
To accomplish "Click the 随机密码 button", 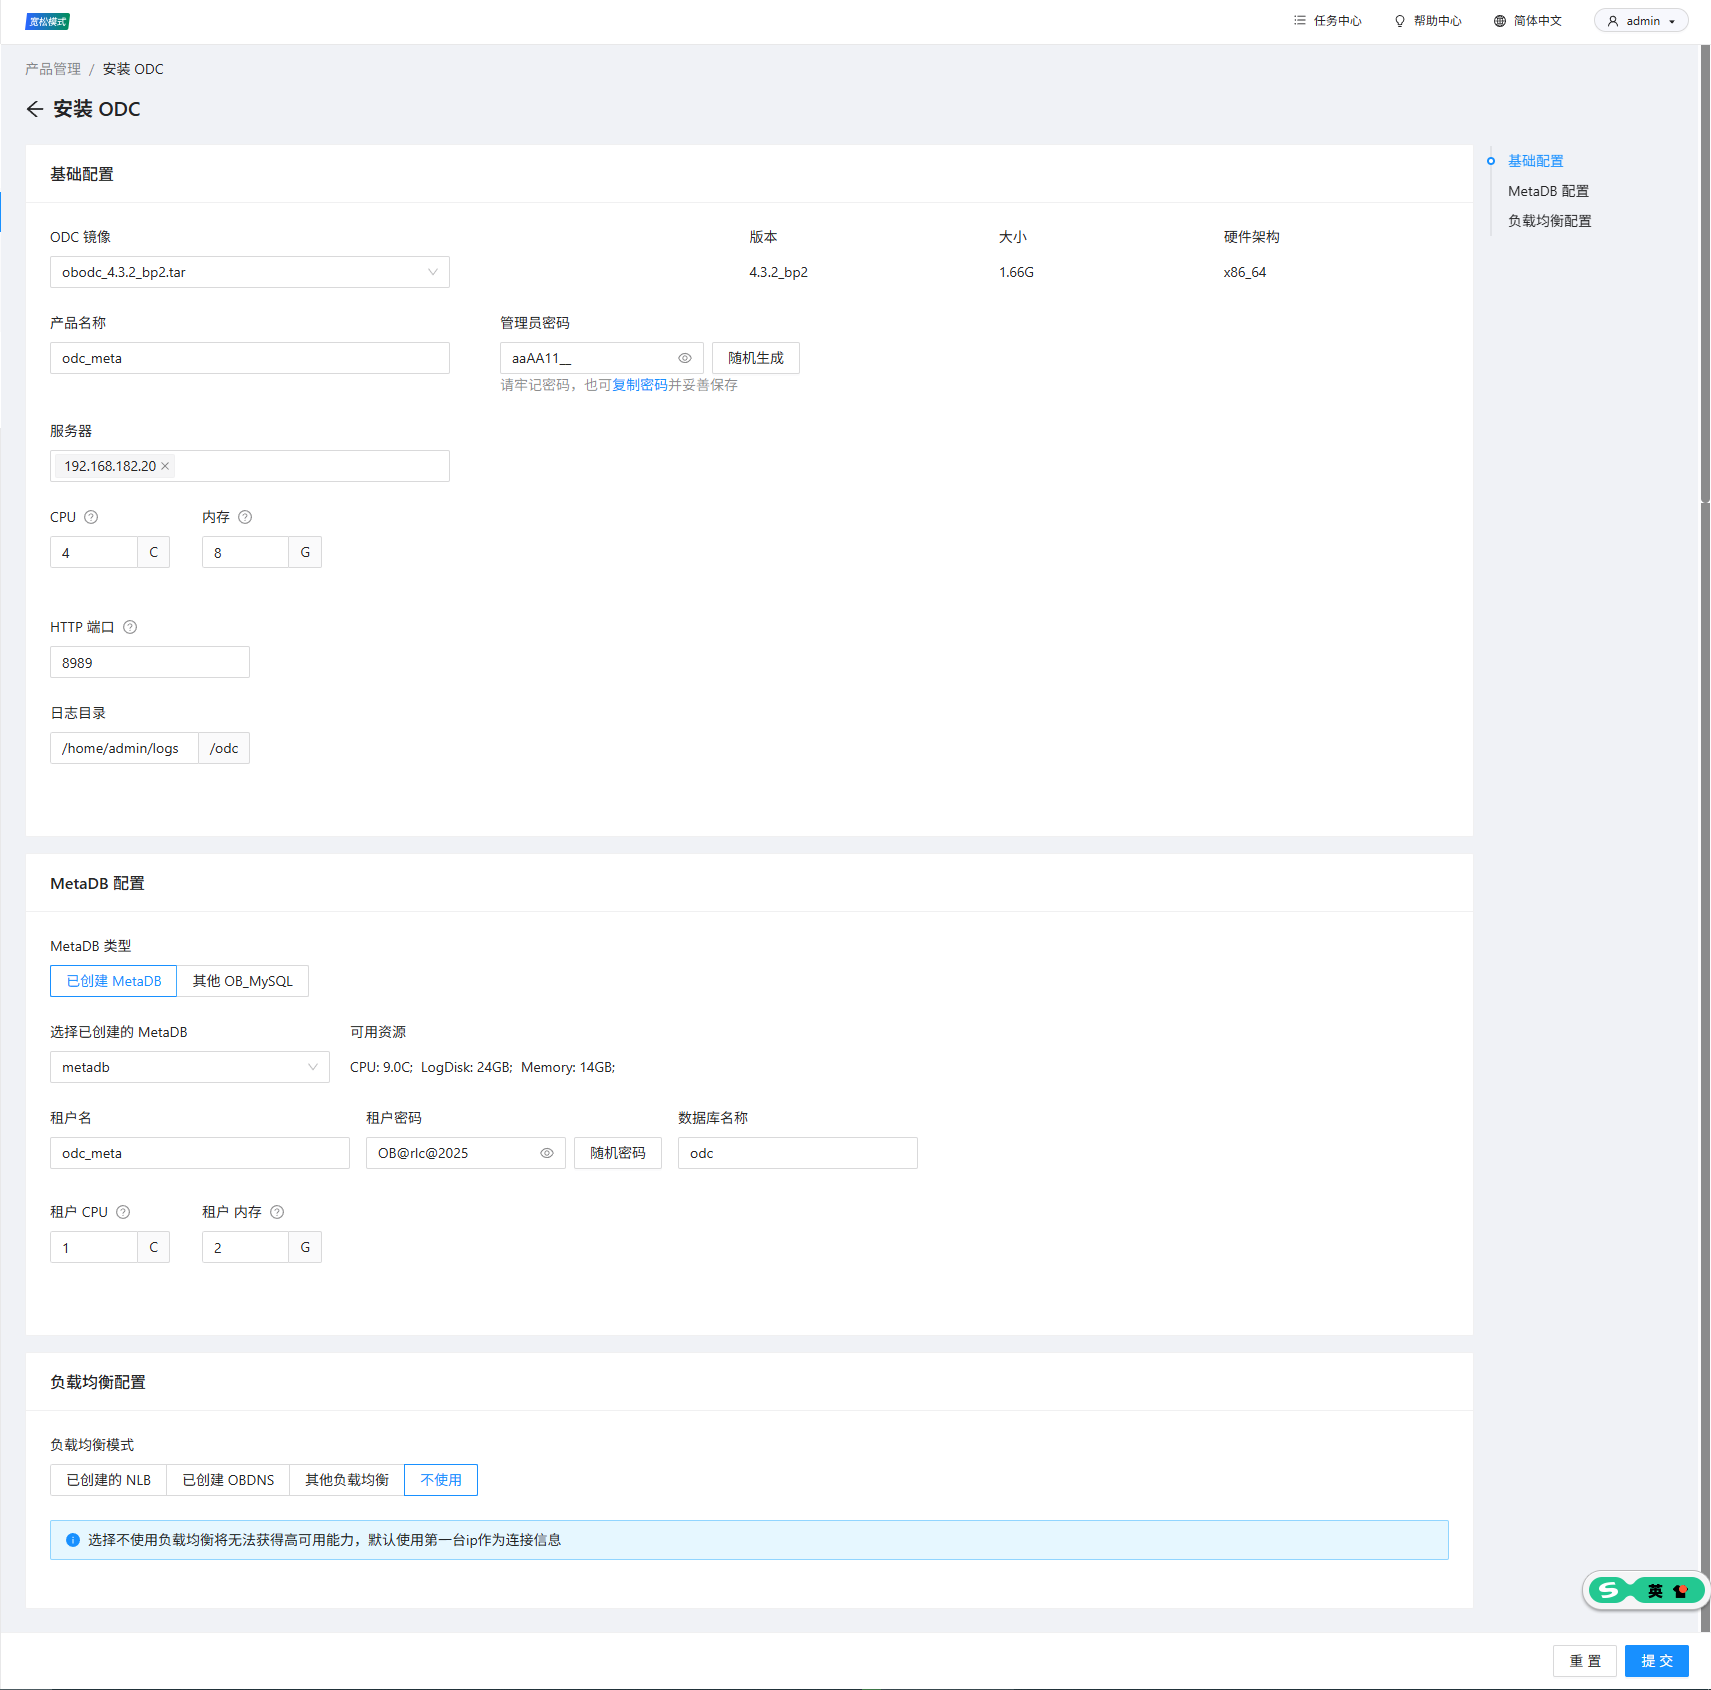I will 618,1153.
